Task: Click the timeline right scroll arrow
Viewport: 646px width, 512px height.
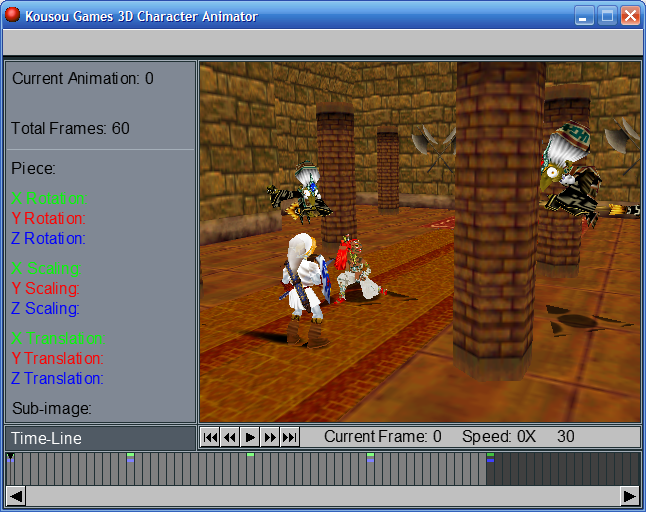Action: tap(630, 496)
